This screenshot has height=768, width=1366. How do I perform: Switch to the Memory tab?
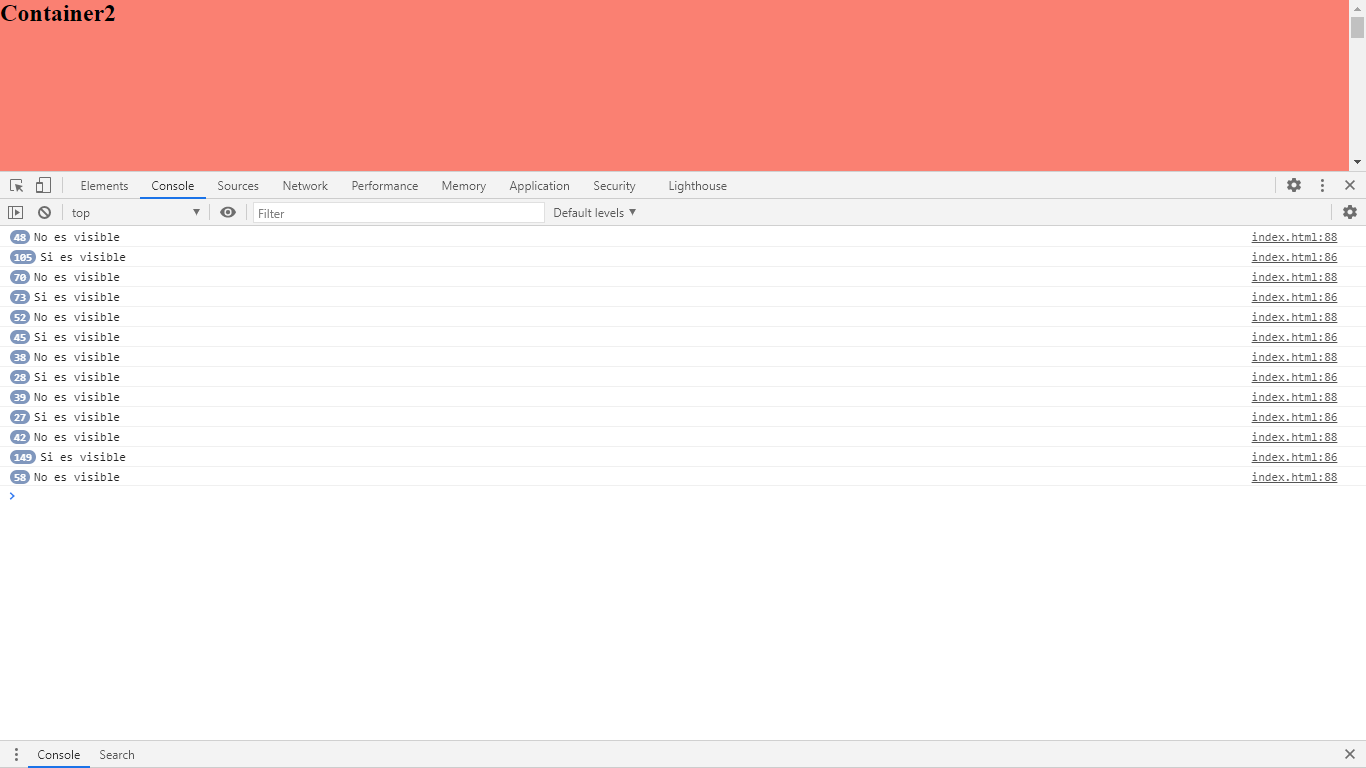(464, 186)
